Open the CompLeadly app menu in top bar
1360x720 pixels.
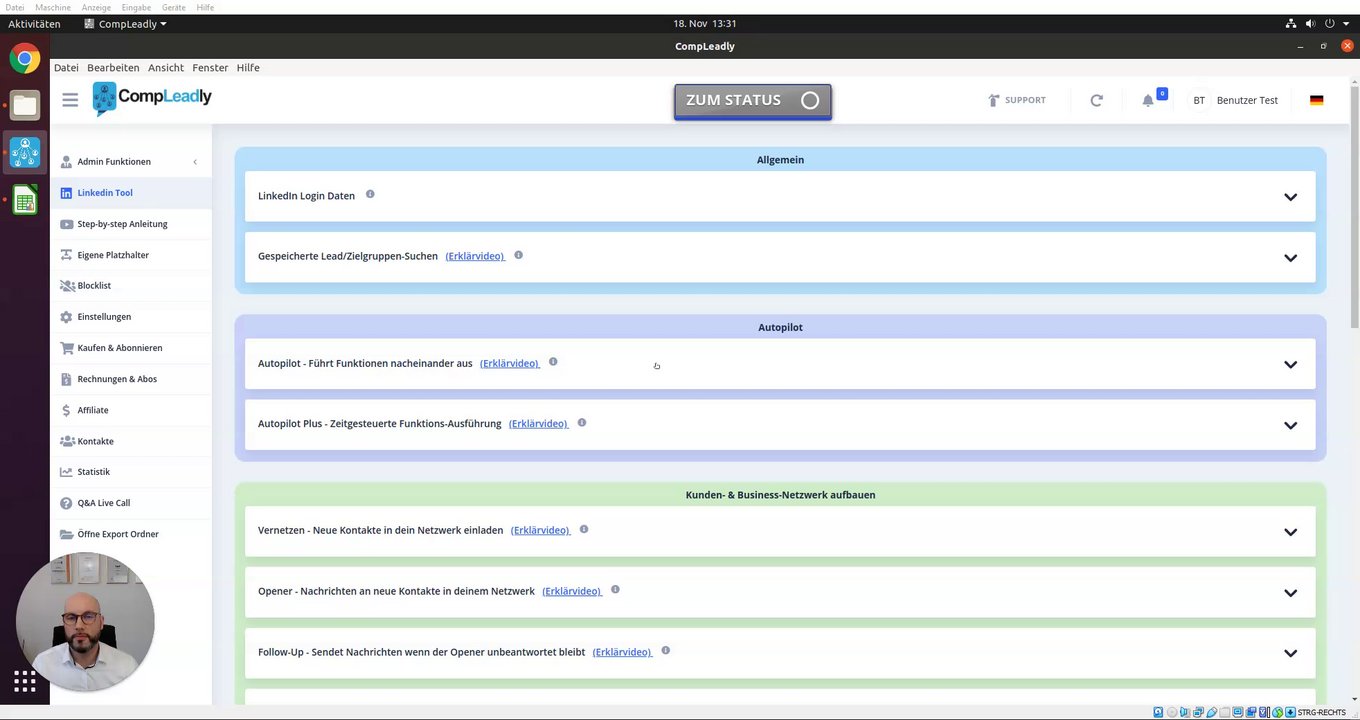coord(126,24)
